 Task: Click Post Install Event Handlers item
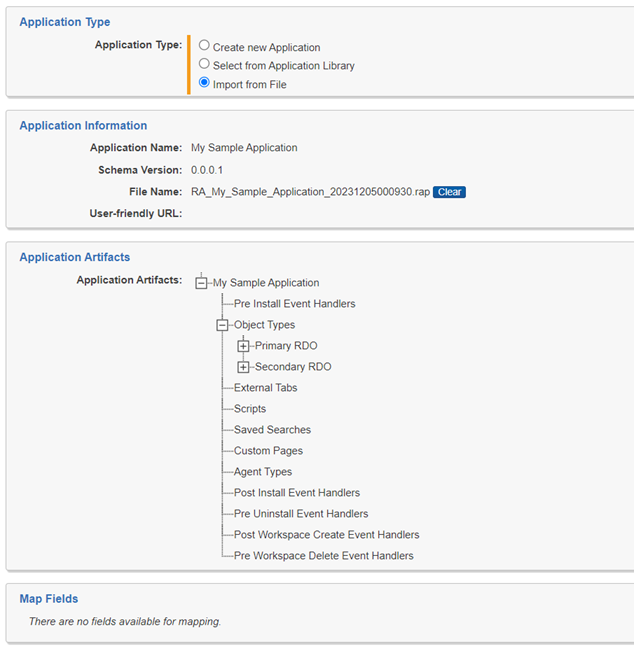[297, 493]
